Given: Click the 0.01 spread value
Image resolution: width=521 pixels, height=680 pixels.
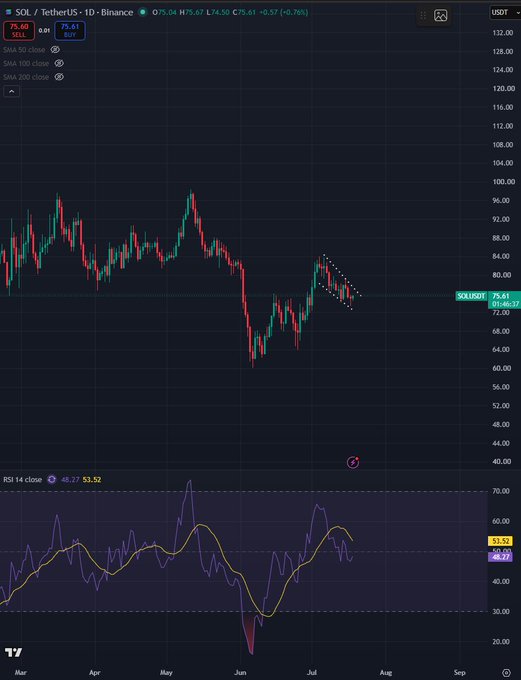Looking at the screenshot, I should (44, 30).
